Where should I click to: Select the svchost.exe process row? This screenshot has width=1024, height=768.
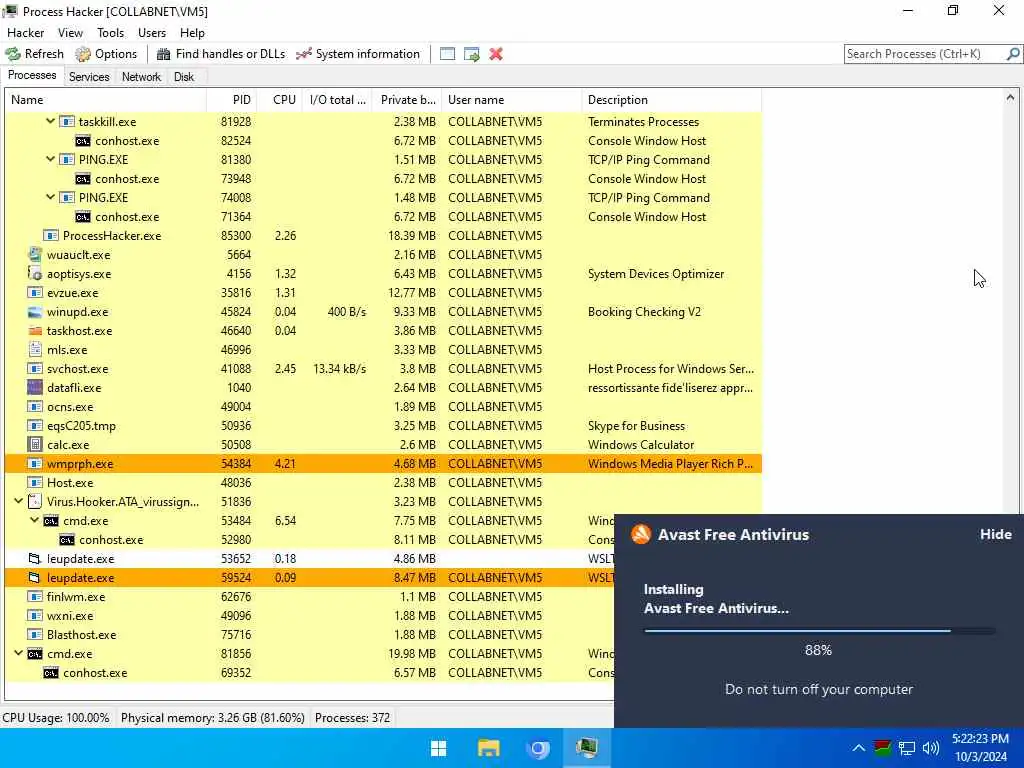[383, 368]
